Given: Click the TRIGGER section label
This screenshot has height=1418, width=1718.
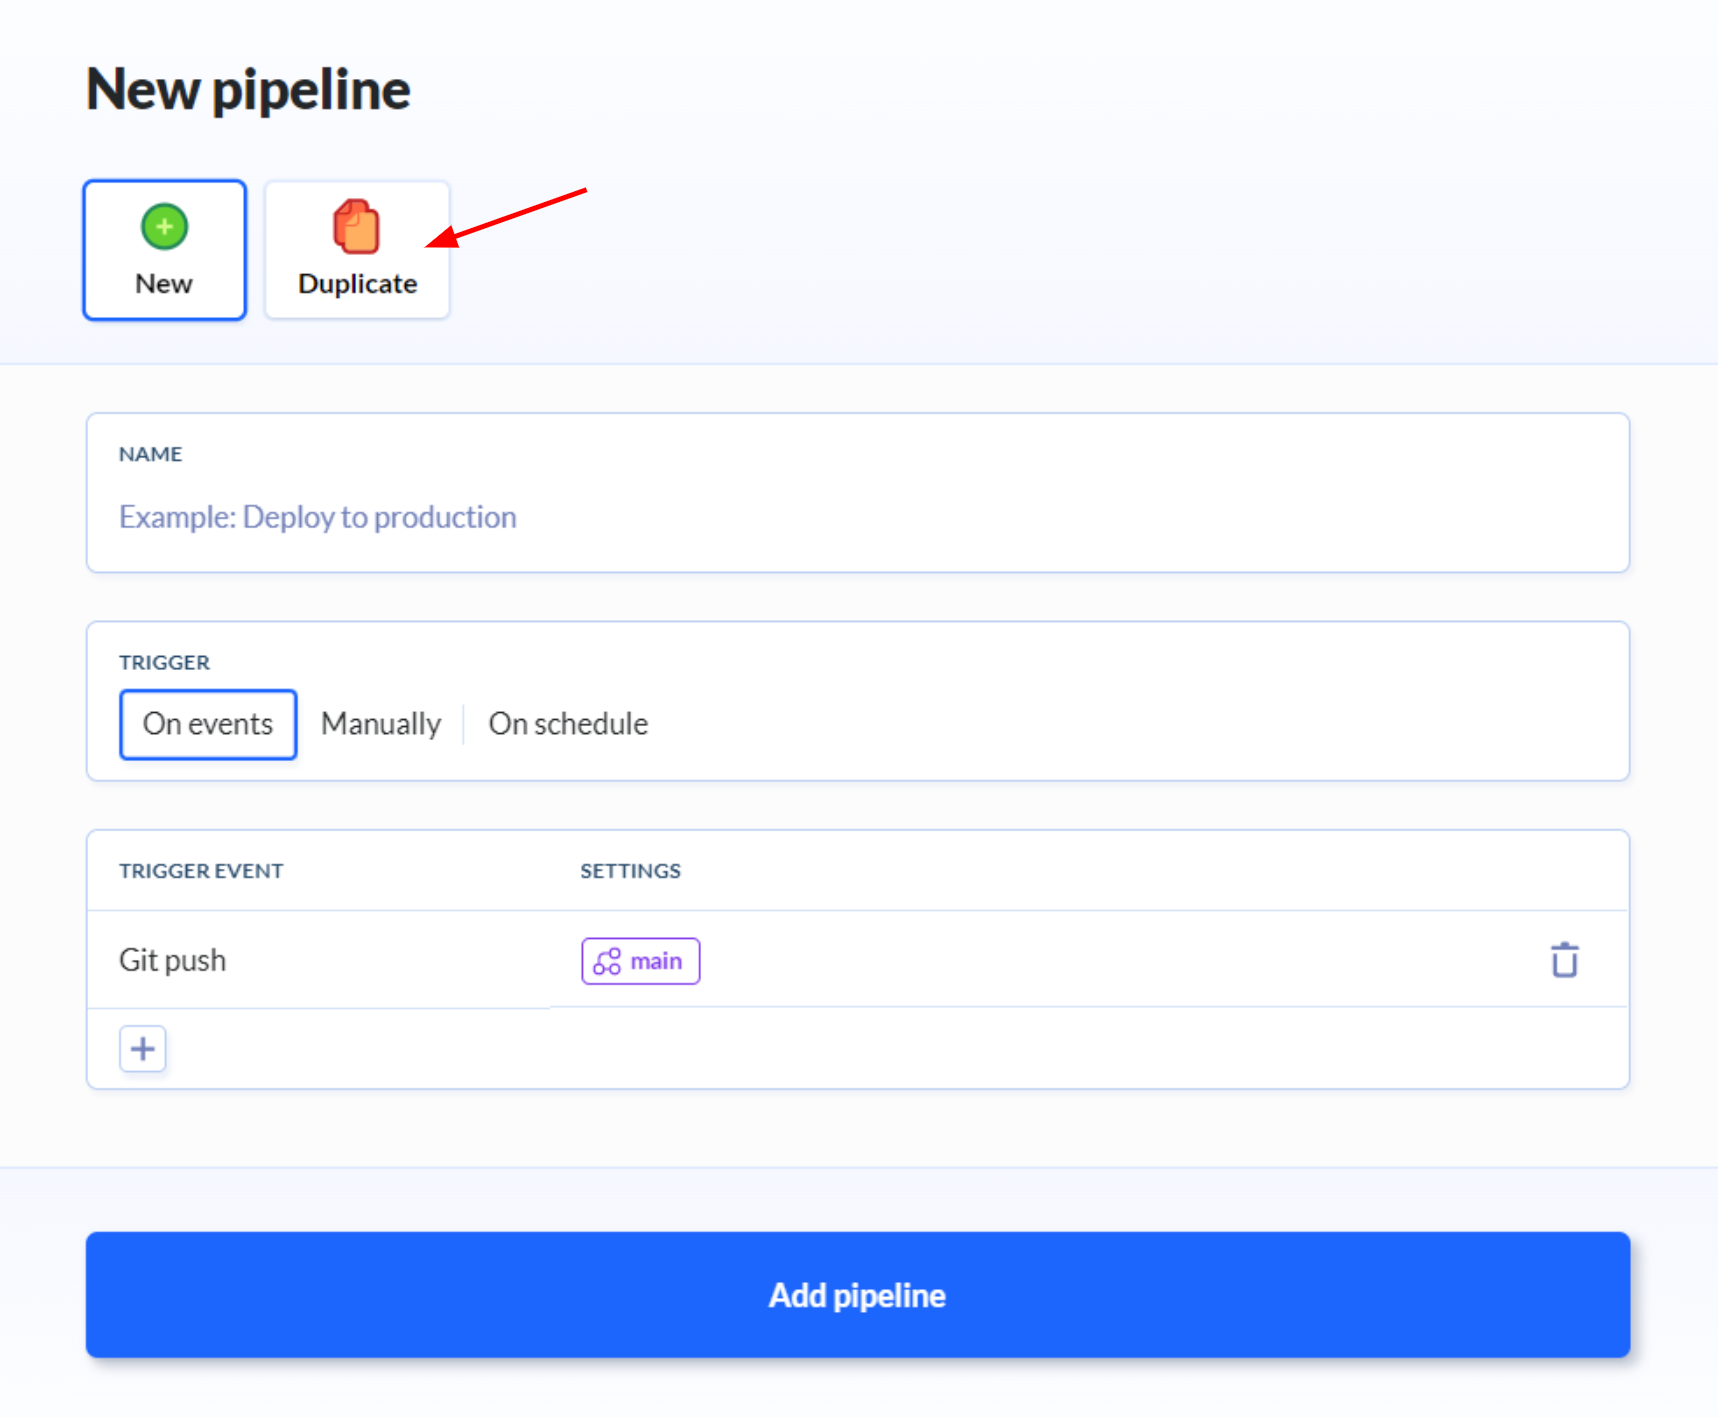Looking at the screenshot, I should pyautogui.click(x=164, y=662).
